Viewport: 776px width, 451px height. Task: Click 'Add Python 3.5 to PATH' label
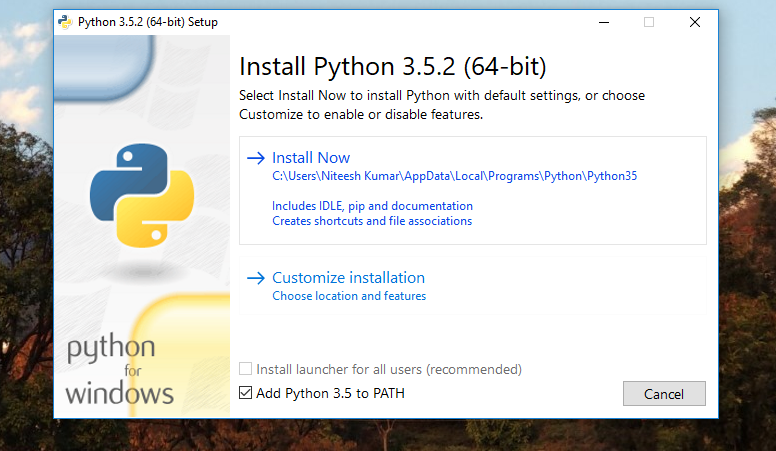pos(331,393)
